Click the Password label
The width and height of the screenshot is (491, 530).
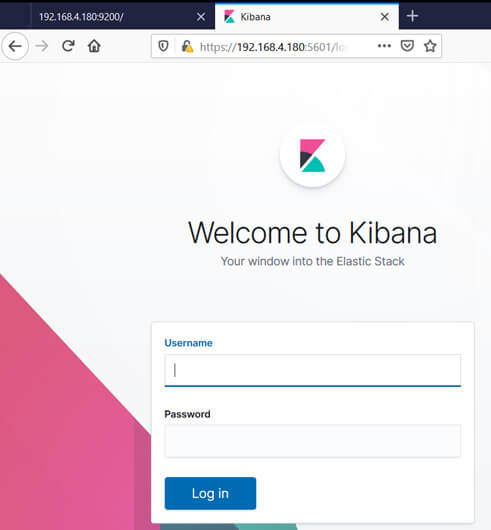pos(187,414)
